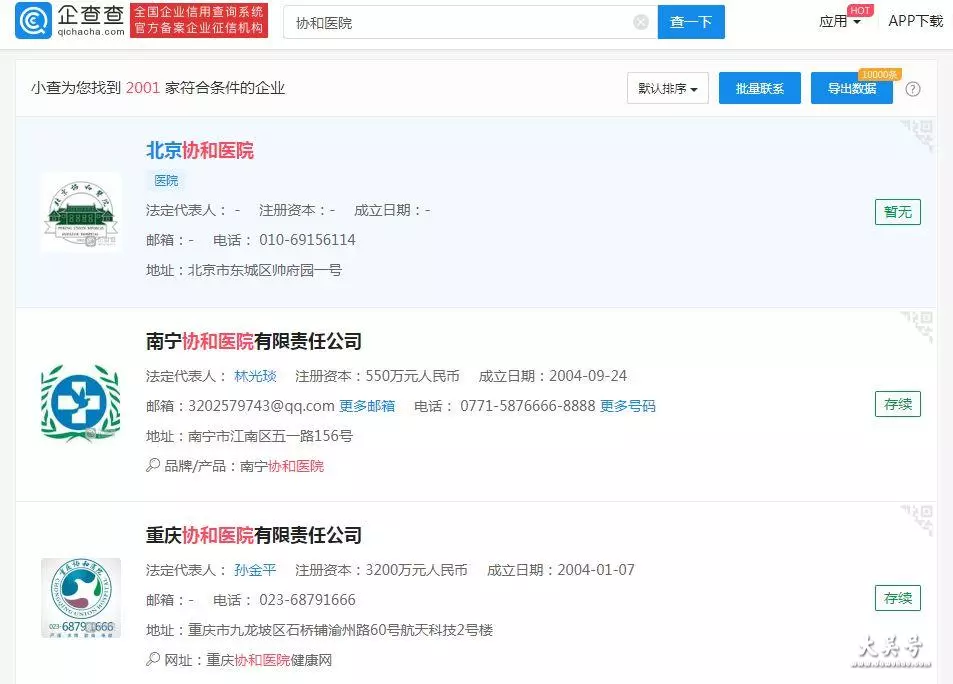The width and height of the screenshot is (953, 684).
Task: Show 更多邮箱 for 南宁协和医院
Action: pos(366,406)
